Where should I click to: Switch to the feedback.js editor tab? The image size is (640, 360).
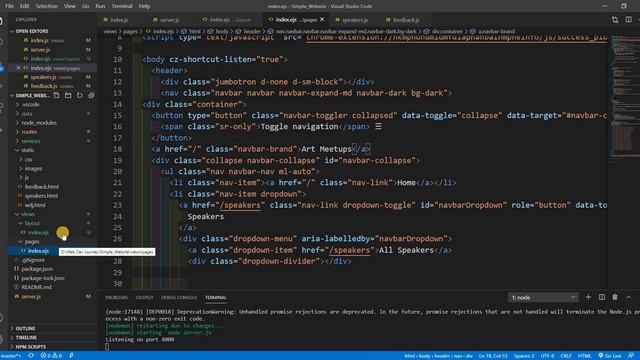click(406, 20)
